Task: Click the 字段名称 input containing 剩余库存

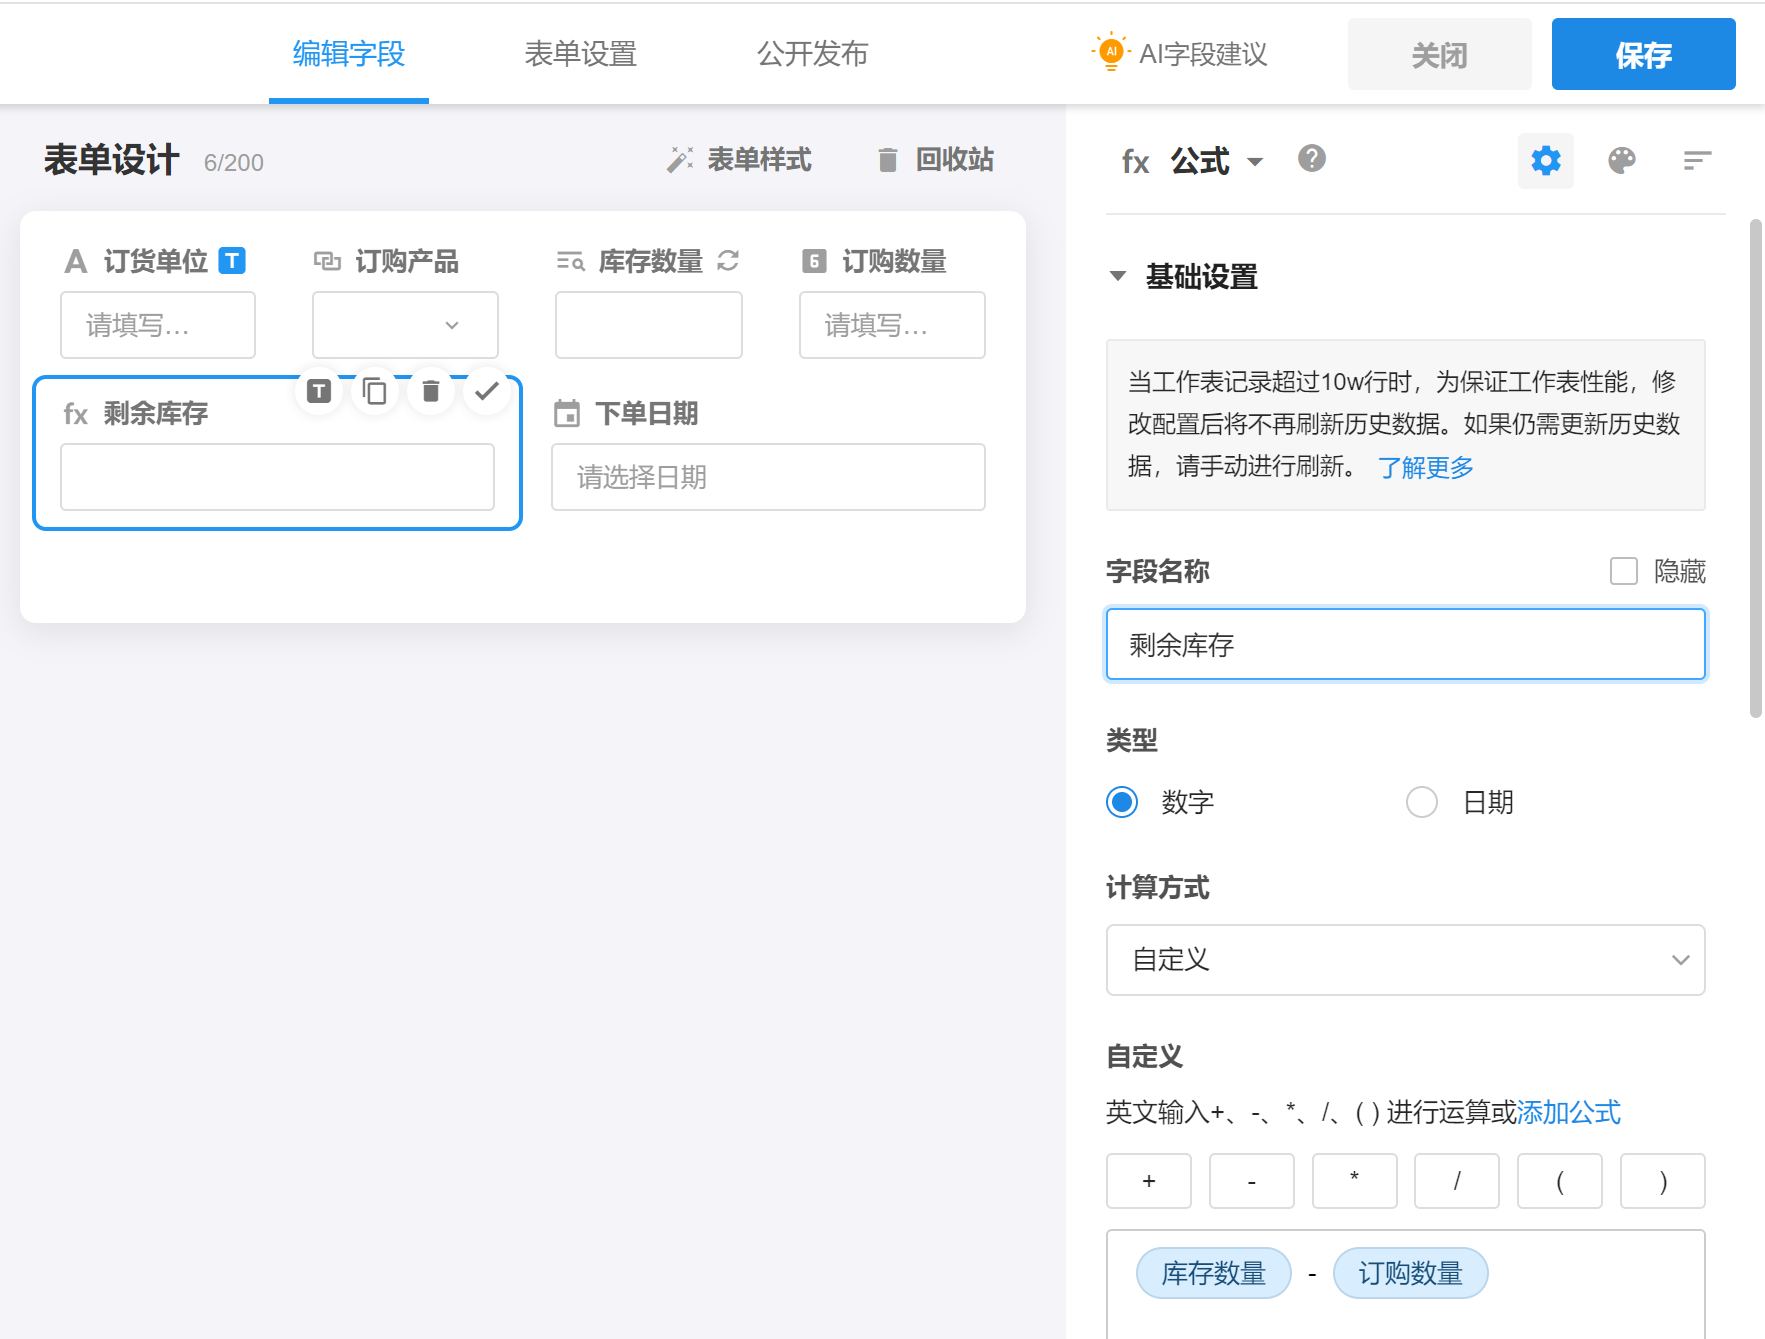Action: pos(1405,645)
